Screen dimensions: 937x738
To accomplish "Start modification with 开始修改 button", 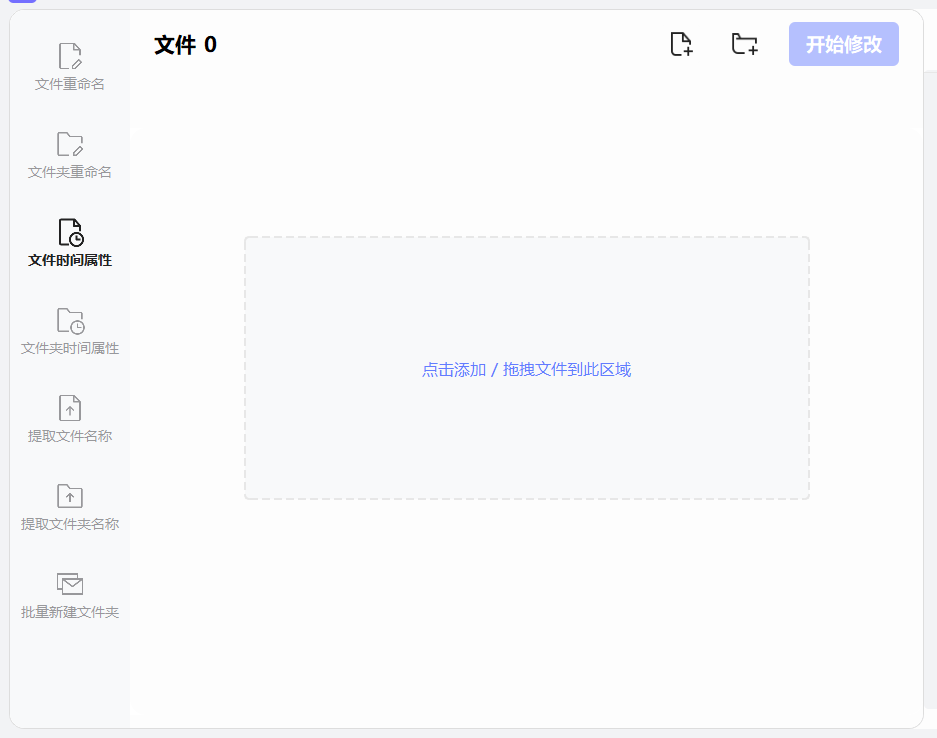I will pos(843,44).
